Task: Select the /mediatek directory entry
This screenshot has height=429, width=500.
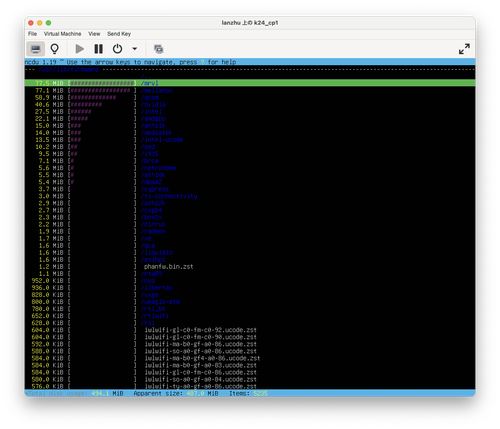Action: coord(156,133)
